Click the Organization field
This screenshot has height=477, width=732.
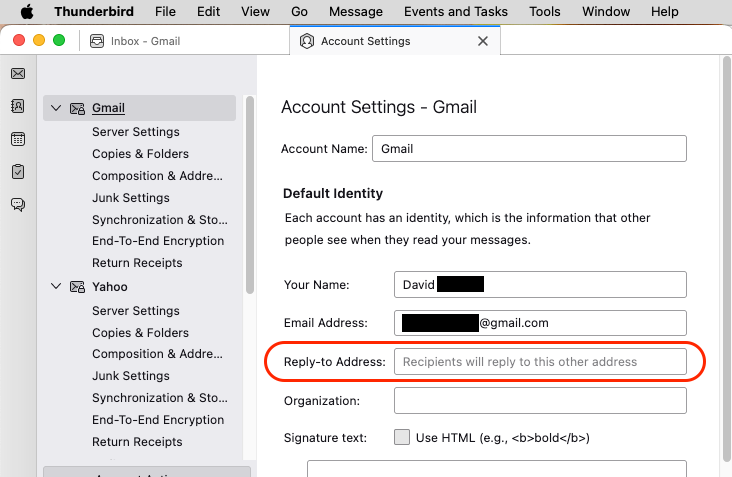[x=540, y=400]
